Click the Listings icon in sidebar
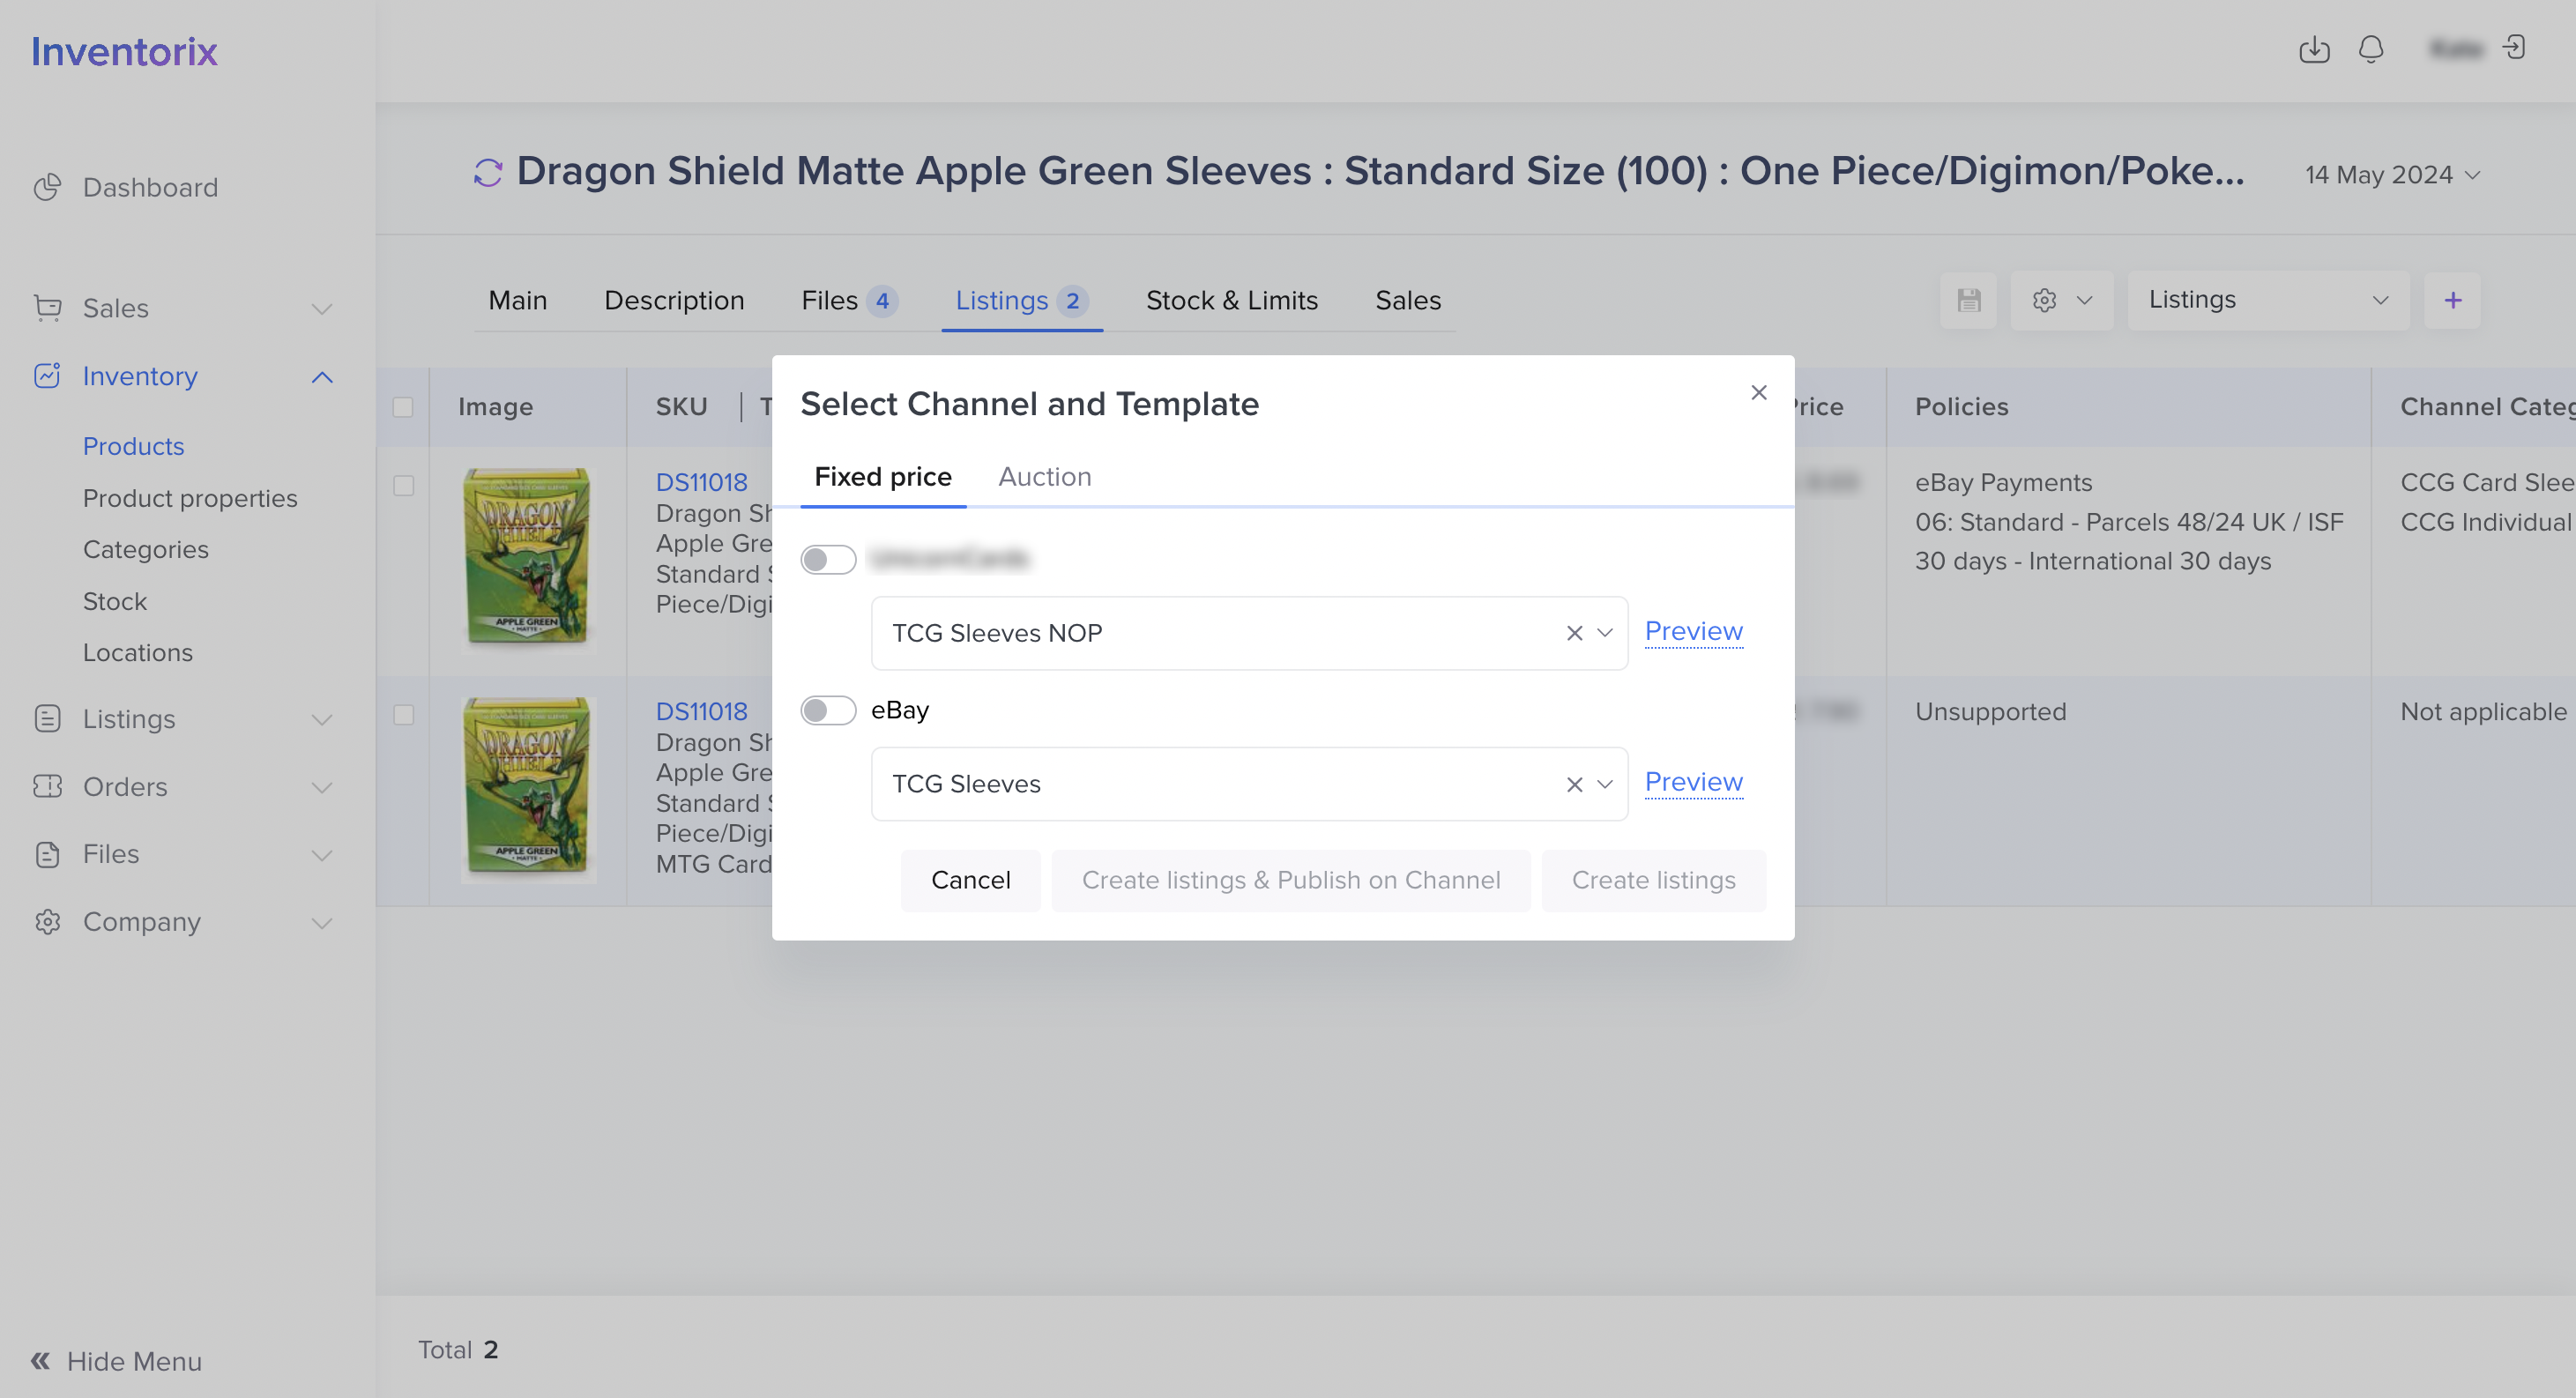The height and width of the screenshot is (1398, 2576). [47, 719]
